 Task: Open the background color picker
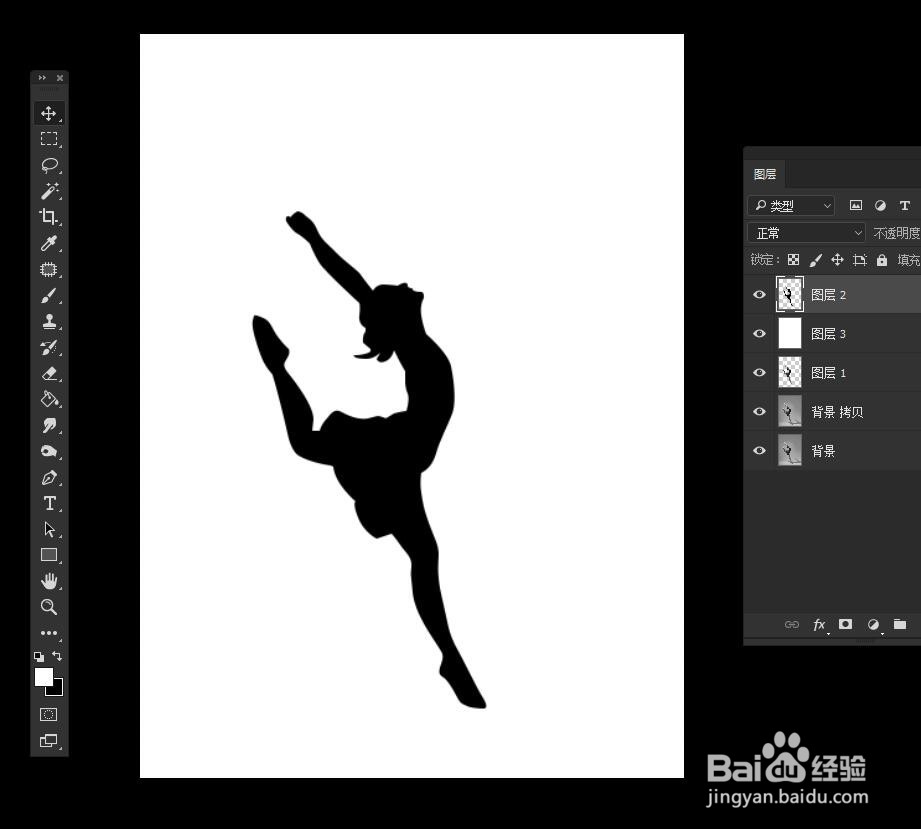click(x=58, y=690)
